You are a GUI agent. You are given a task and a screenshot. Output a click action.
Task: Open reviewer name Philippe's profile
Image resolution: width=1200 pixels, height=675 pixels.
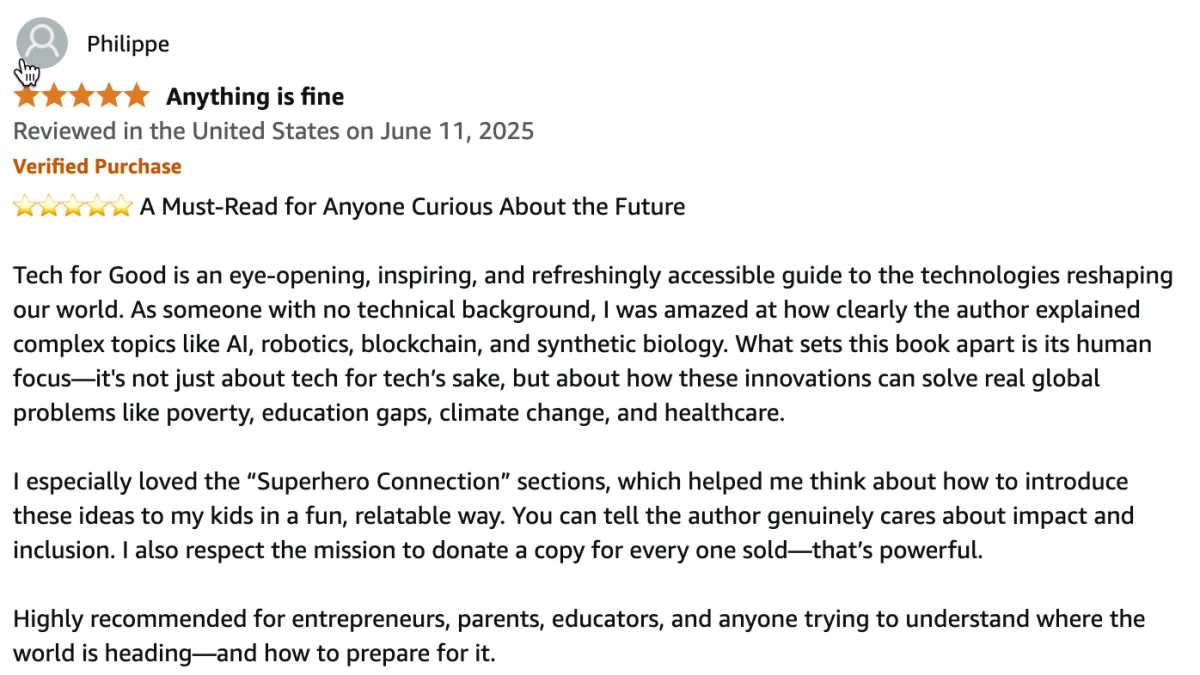128,44
